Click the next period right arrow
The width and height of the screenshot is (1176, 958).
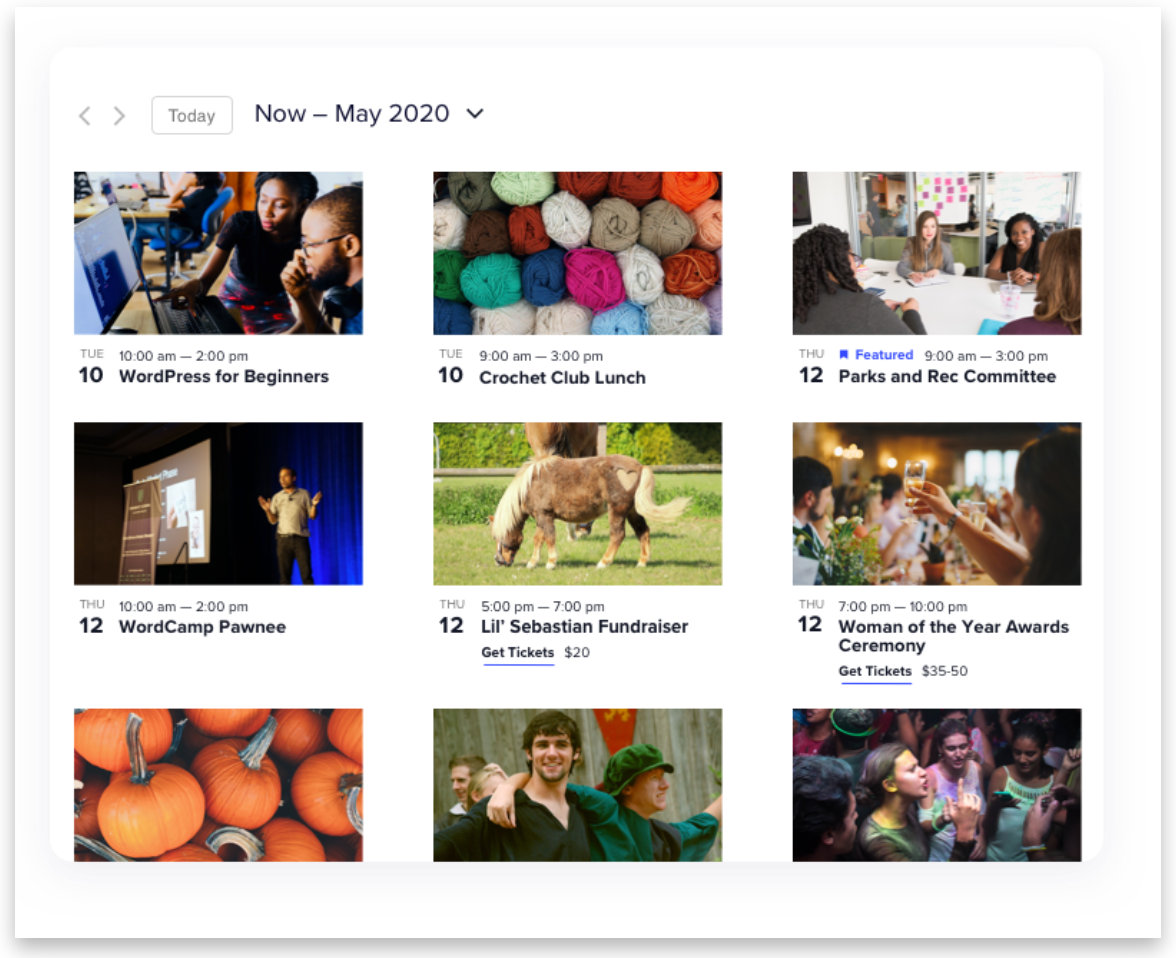coord(119,116)
